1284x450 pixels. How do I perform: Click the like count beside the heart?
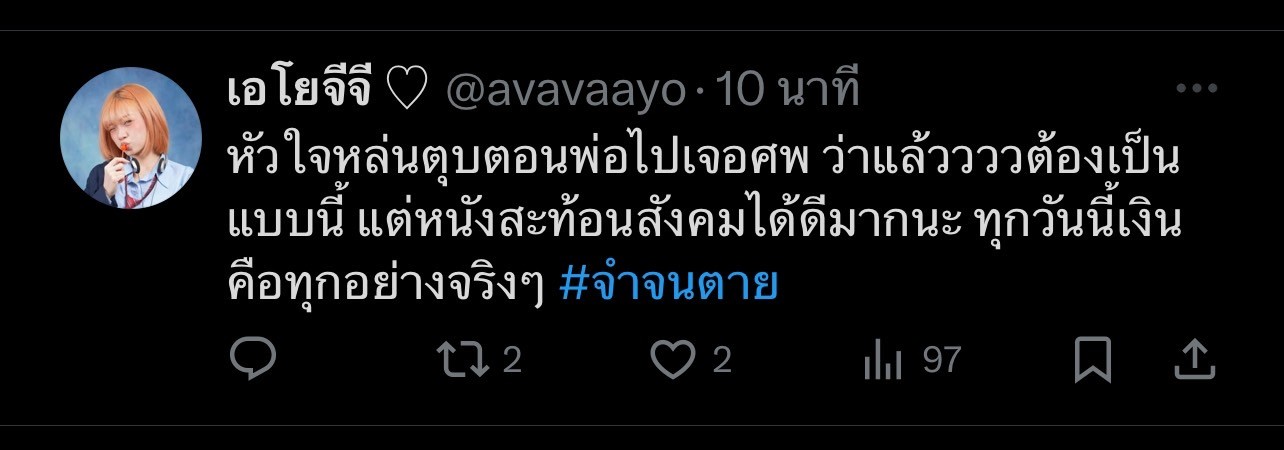722,360
